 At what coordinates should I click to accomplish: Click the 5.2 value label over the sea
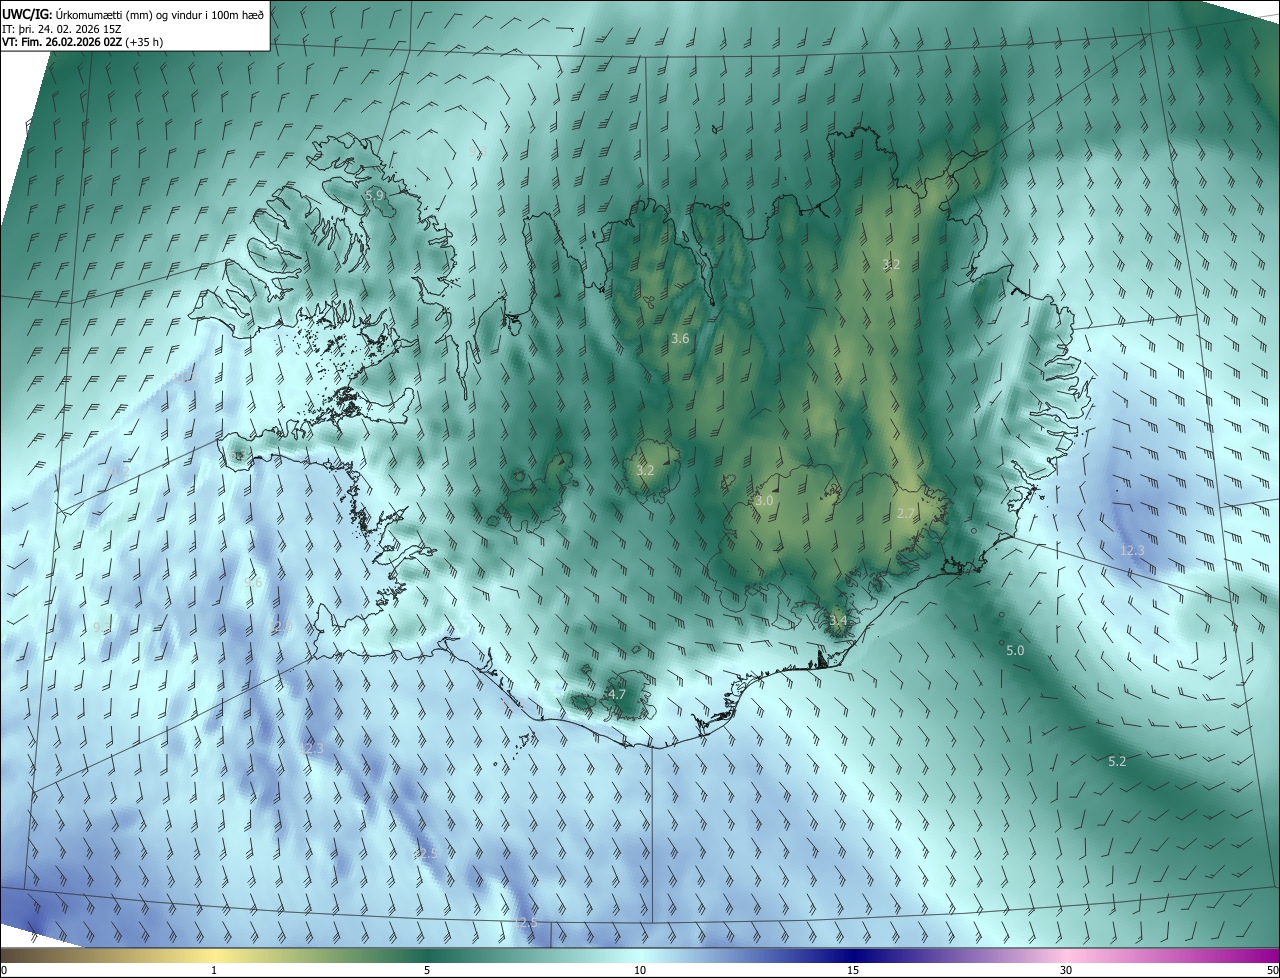1117,761
